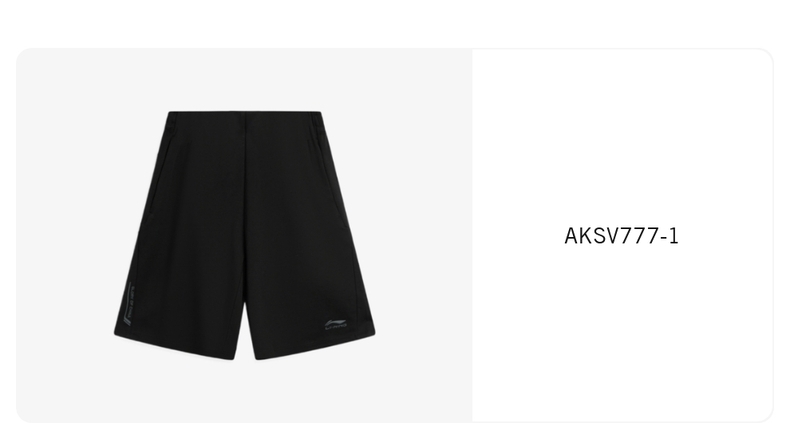
Task: Click the empty area above the product card
Action: pos(395,23)
